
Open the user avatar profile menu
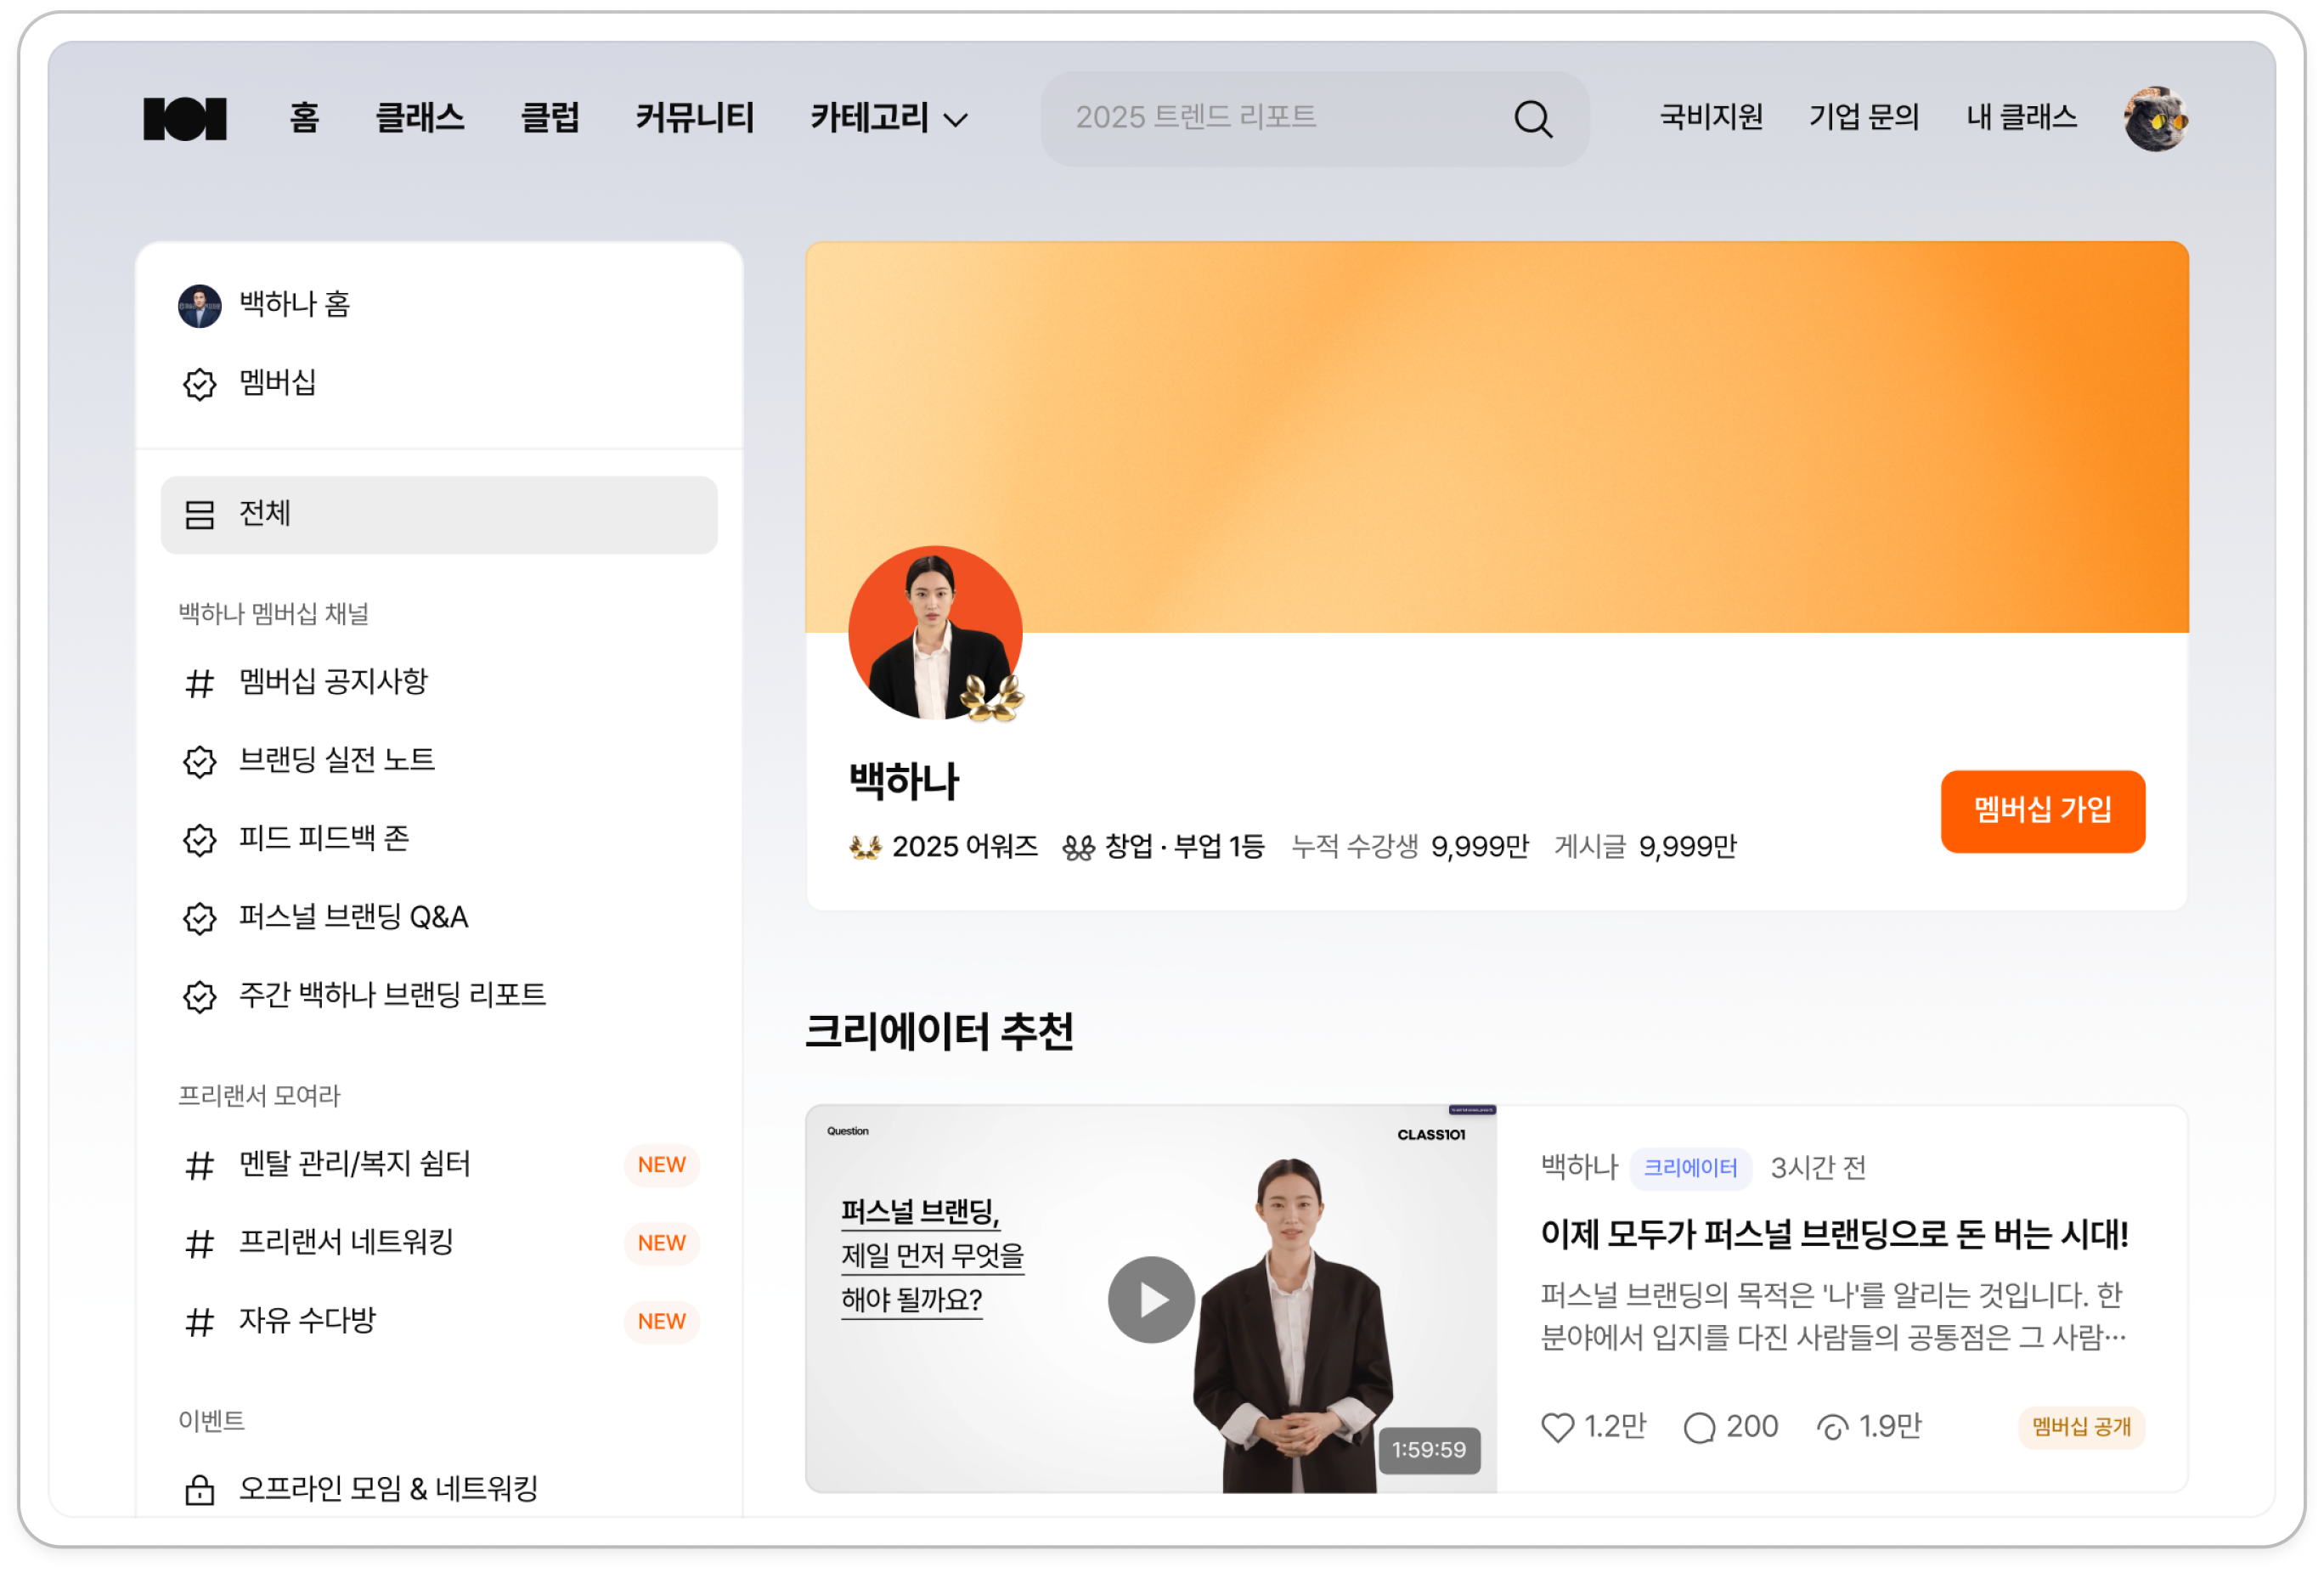(2155, 119)
